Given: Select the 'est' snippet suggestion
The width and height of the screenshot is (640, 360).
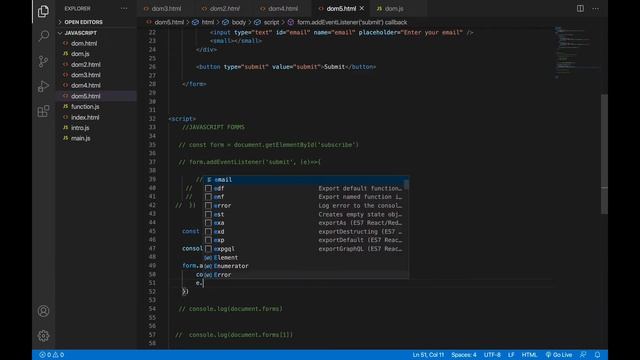Looking at the screenshot, I should 306,214.
